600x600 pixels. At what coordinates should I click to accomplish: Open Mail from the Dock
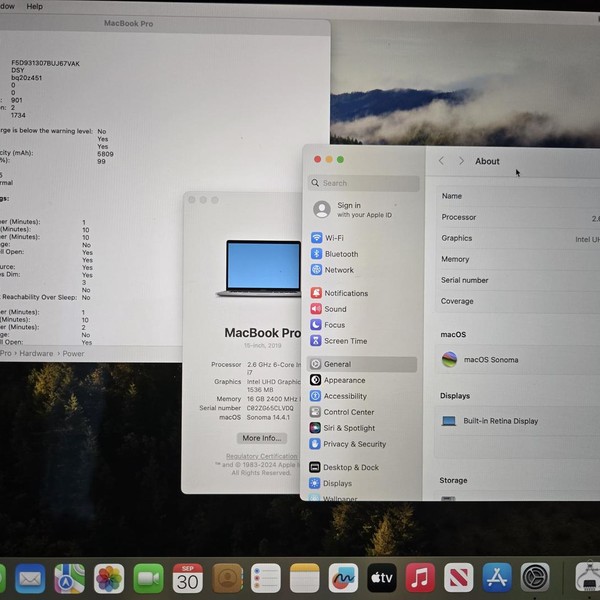(30, 578)
